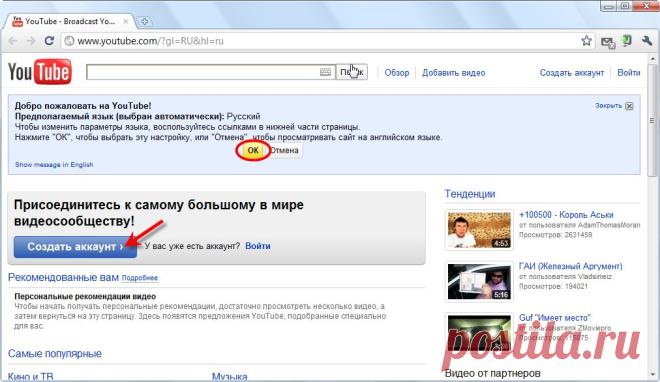
Task: Bookmark page with the star icon
Action: (x=586, y=41)
